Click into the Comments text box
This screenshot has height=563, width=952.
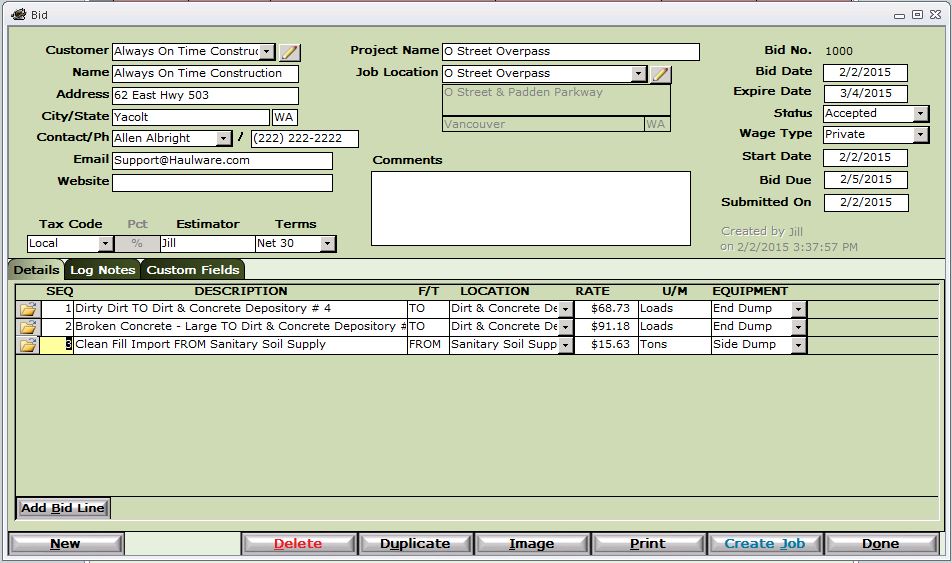531,208
